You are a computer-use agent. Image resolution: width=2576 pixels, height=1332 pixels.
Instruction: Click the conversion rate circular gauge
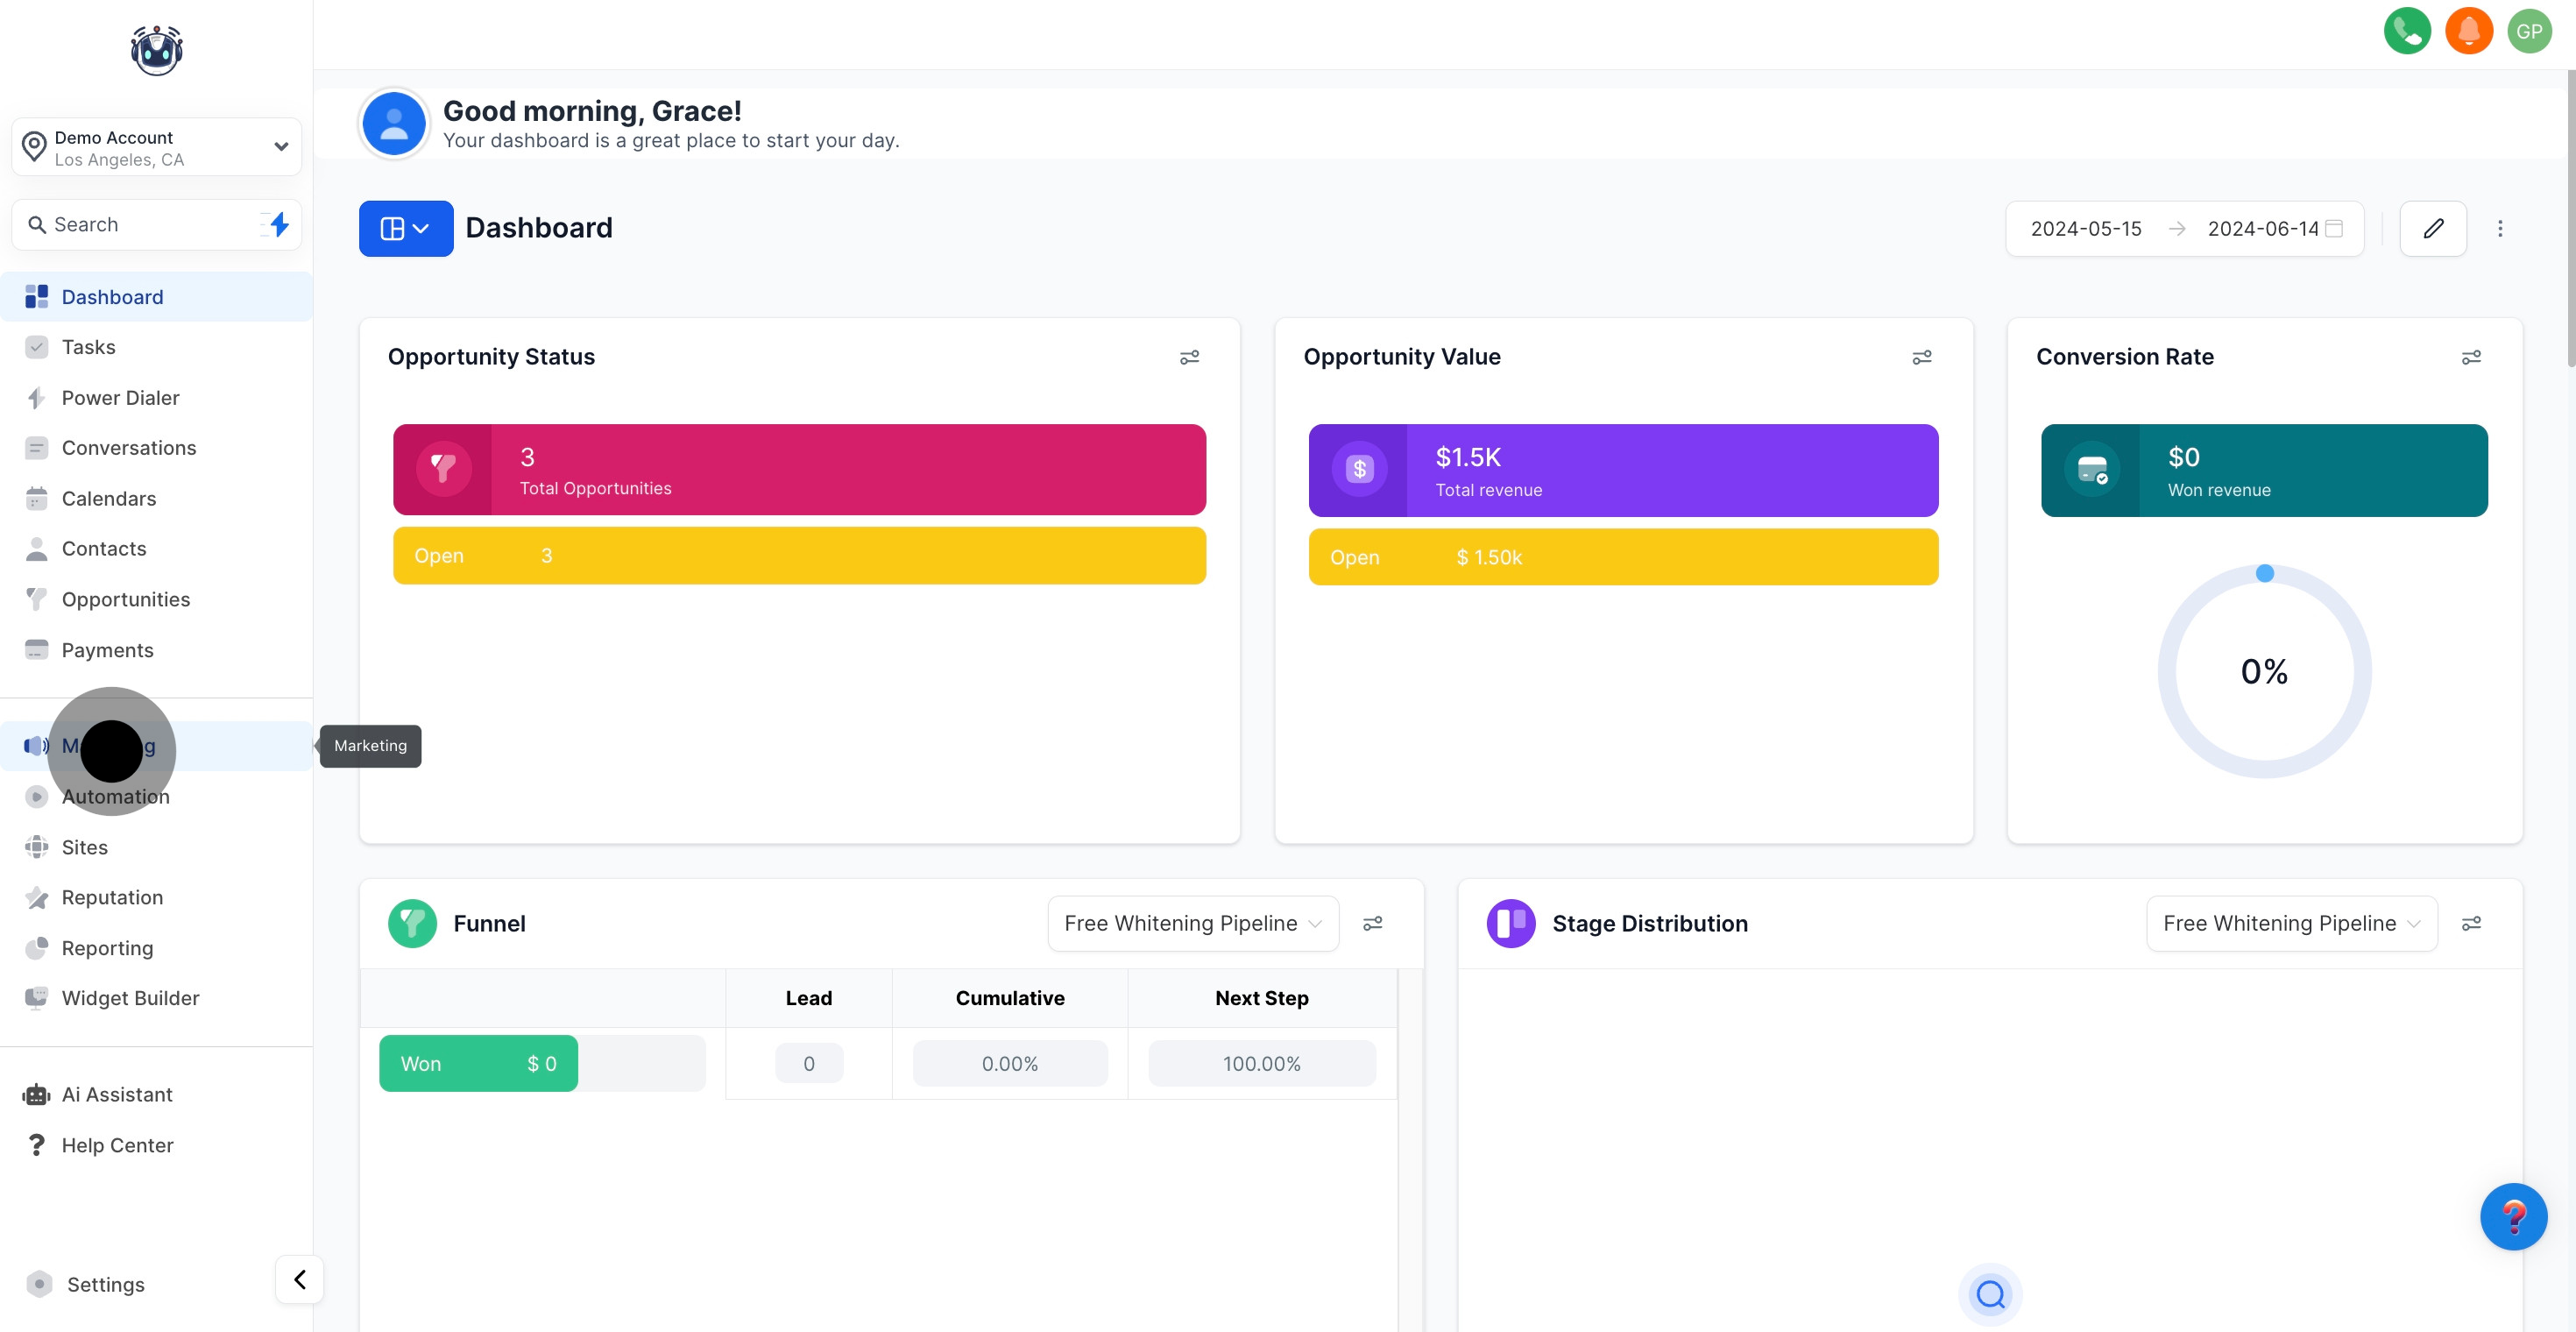pyautogui.click(x=2263, y=671)
